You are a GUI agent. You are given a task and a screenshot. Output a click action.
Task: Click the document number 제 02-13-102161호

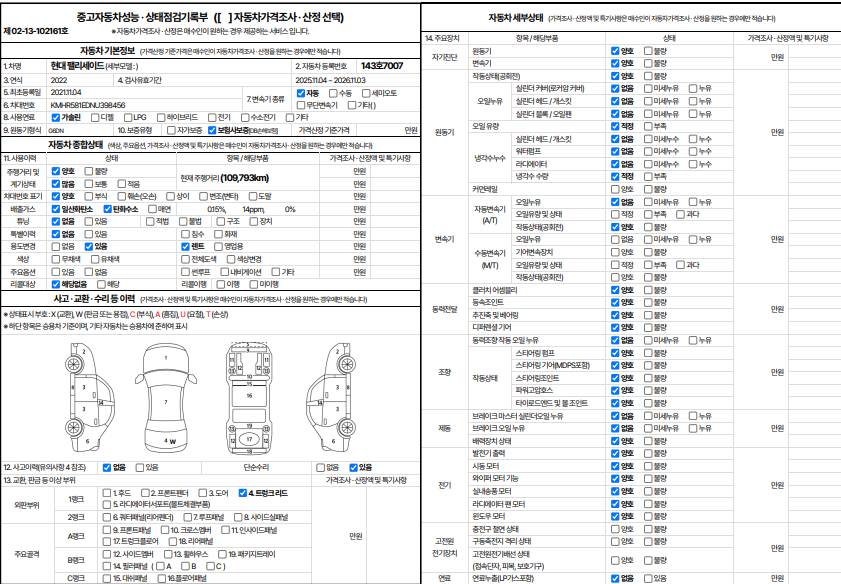[36, 31]
